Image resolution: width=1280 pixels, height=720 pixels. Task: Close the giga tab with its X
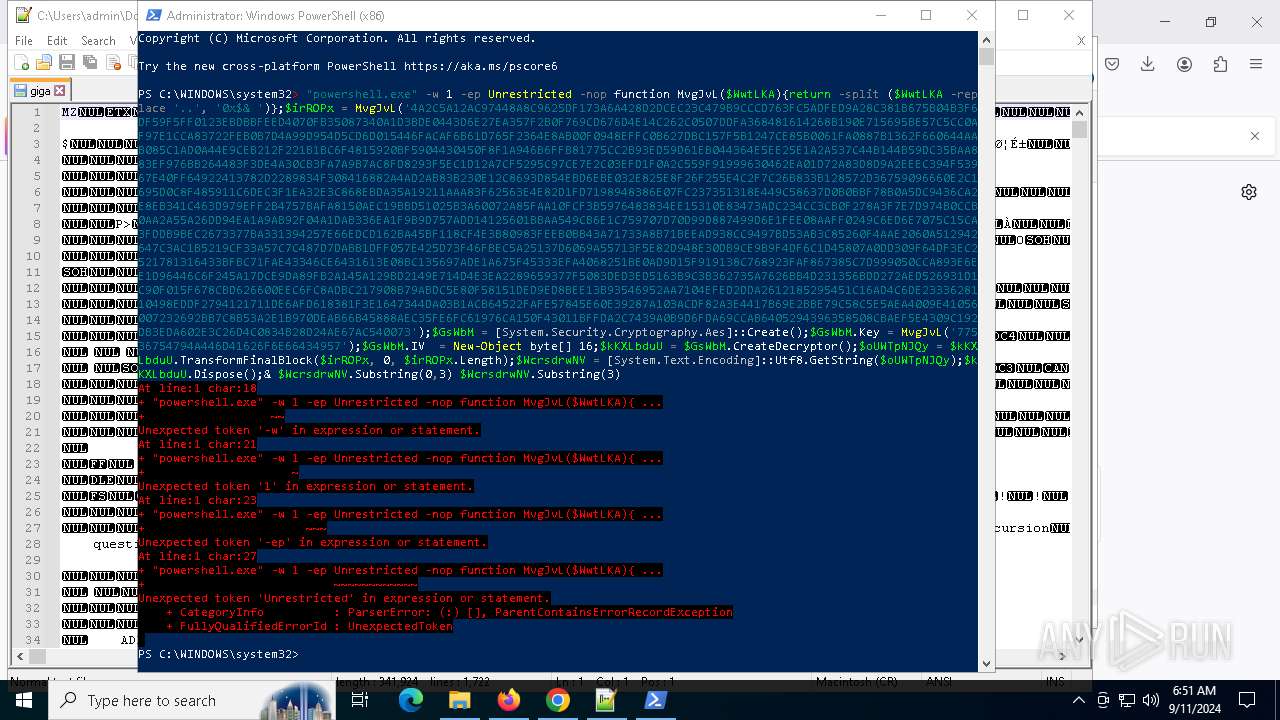click(x=59, y=91)
